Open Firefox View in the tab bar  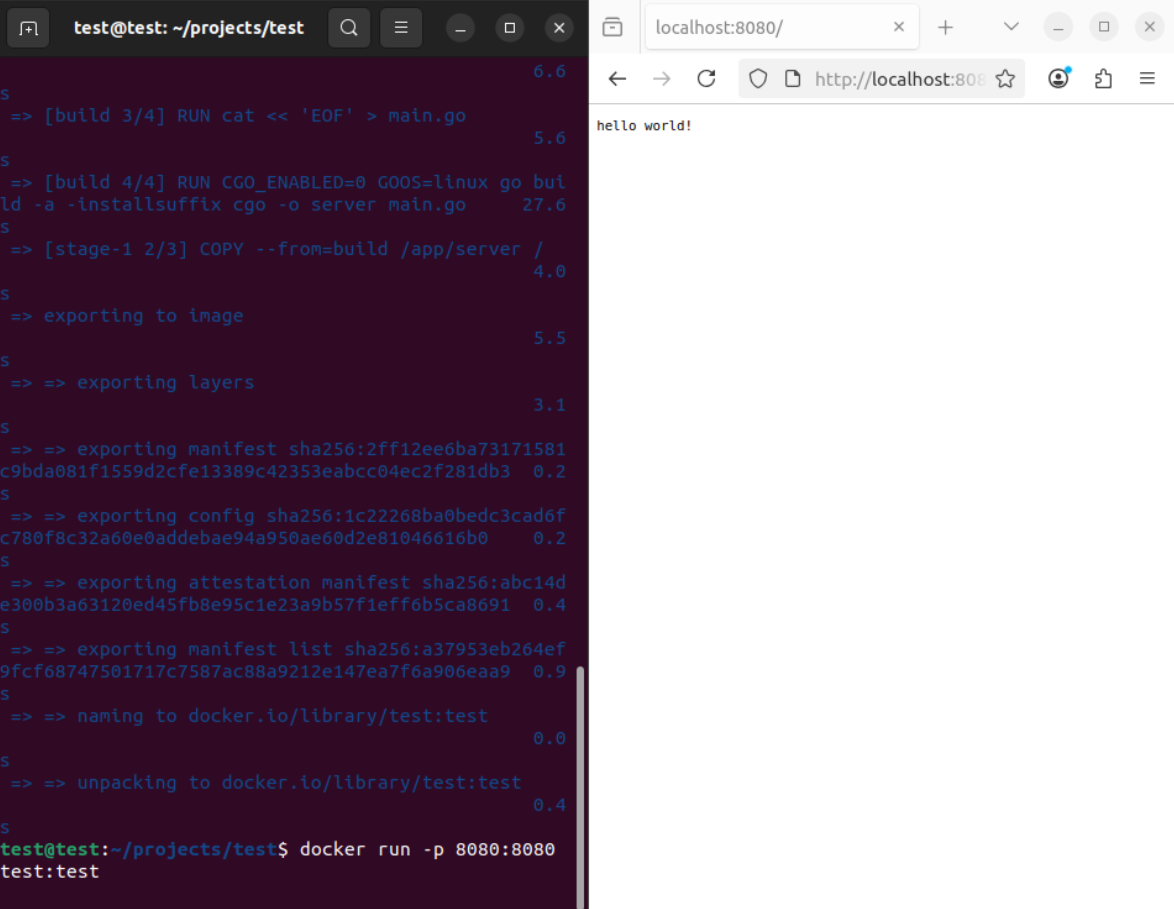click(612, 27)
